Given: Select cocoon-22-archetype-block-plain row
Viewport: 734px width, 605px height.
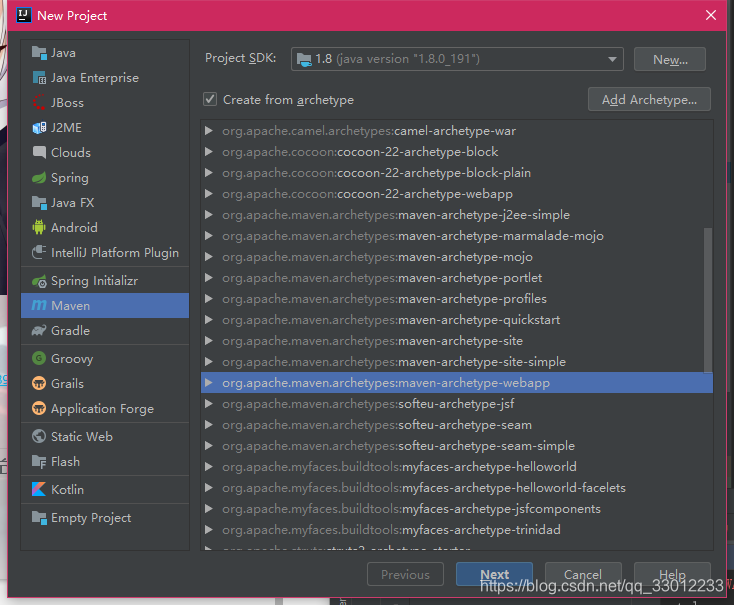Looking at the screenshot, I should click(x=457, y=173).
